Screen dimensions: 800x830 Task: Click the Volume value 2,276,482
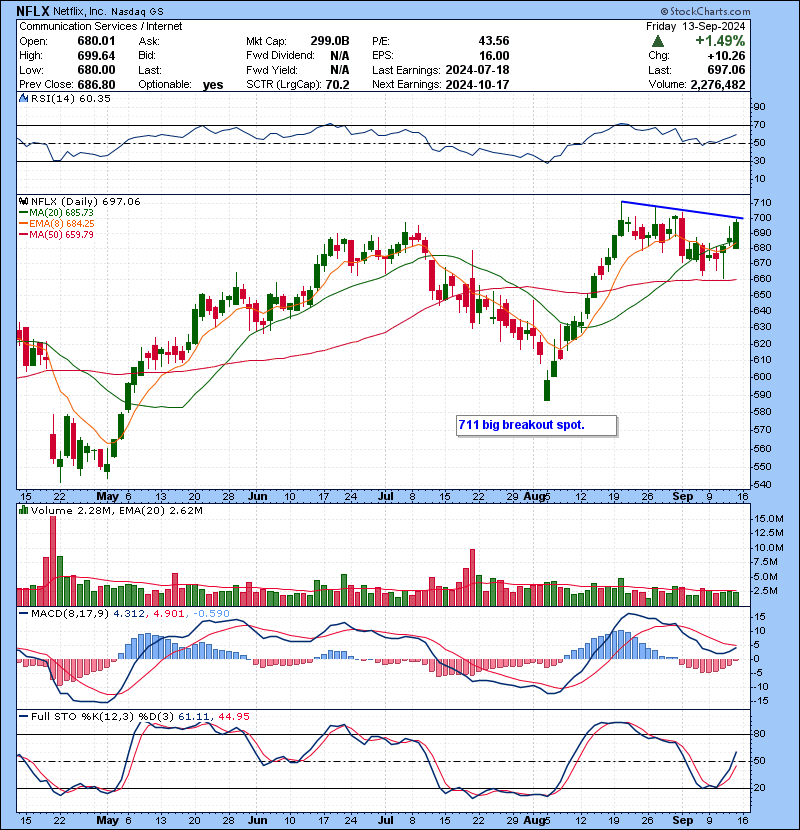[717, 84]
